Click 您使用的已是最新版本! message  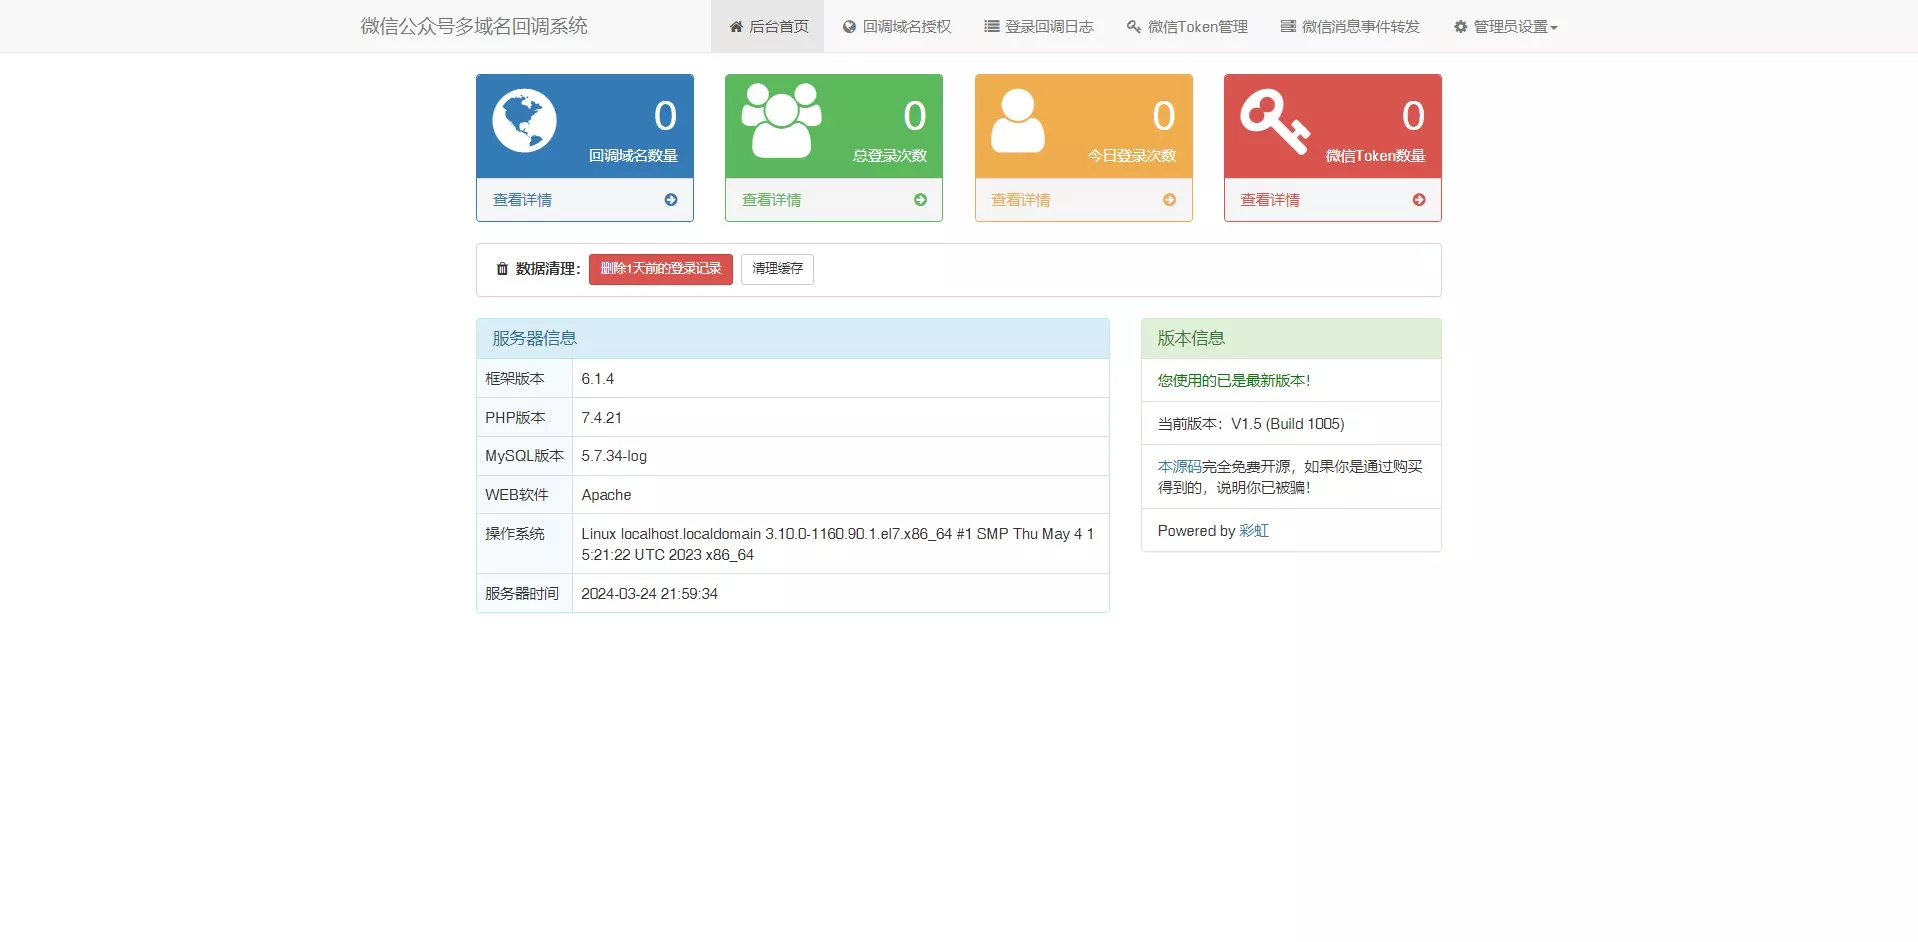[1233, 381]
